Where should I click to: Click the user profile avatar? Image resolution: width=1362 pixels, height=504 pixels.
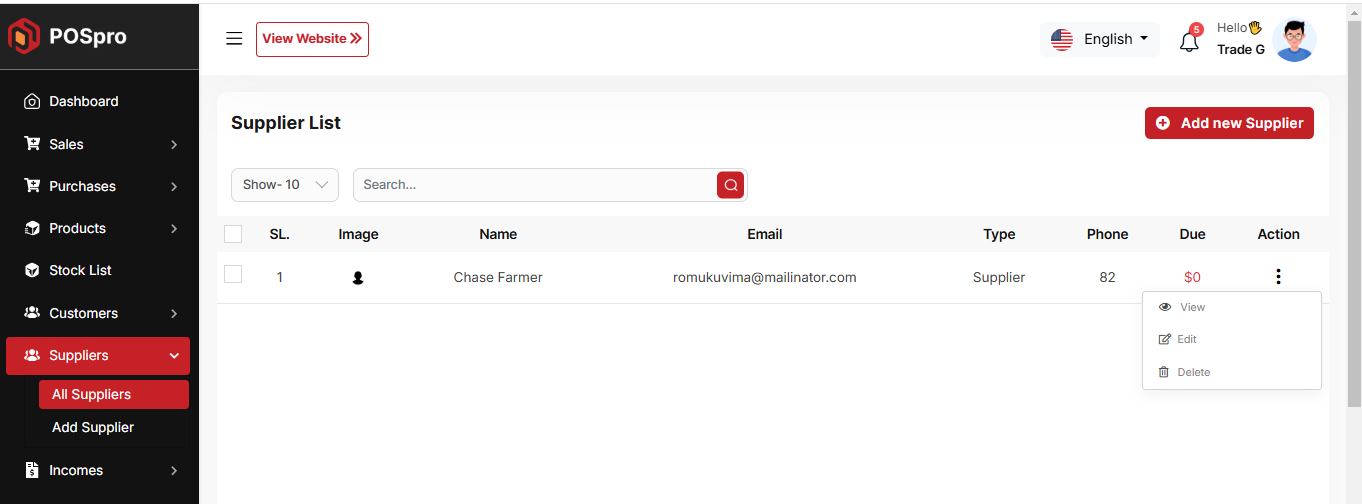pyautogui.click(x=1294, y=40)
